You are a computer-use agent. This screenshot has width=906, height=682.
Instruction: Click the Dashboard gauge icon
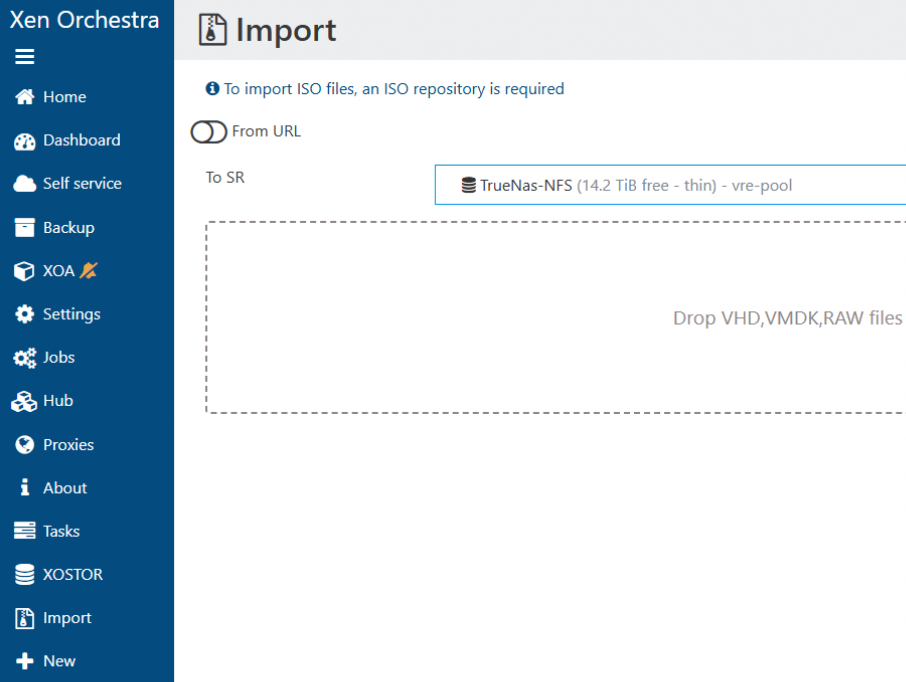[24, 141]
